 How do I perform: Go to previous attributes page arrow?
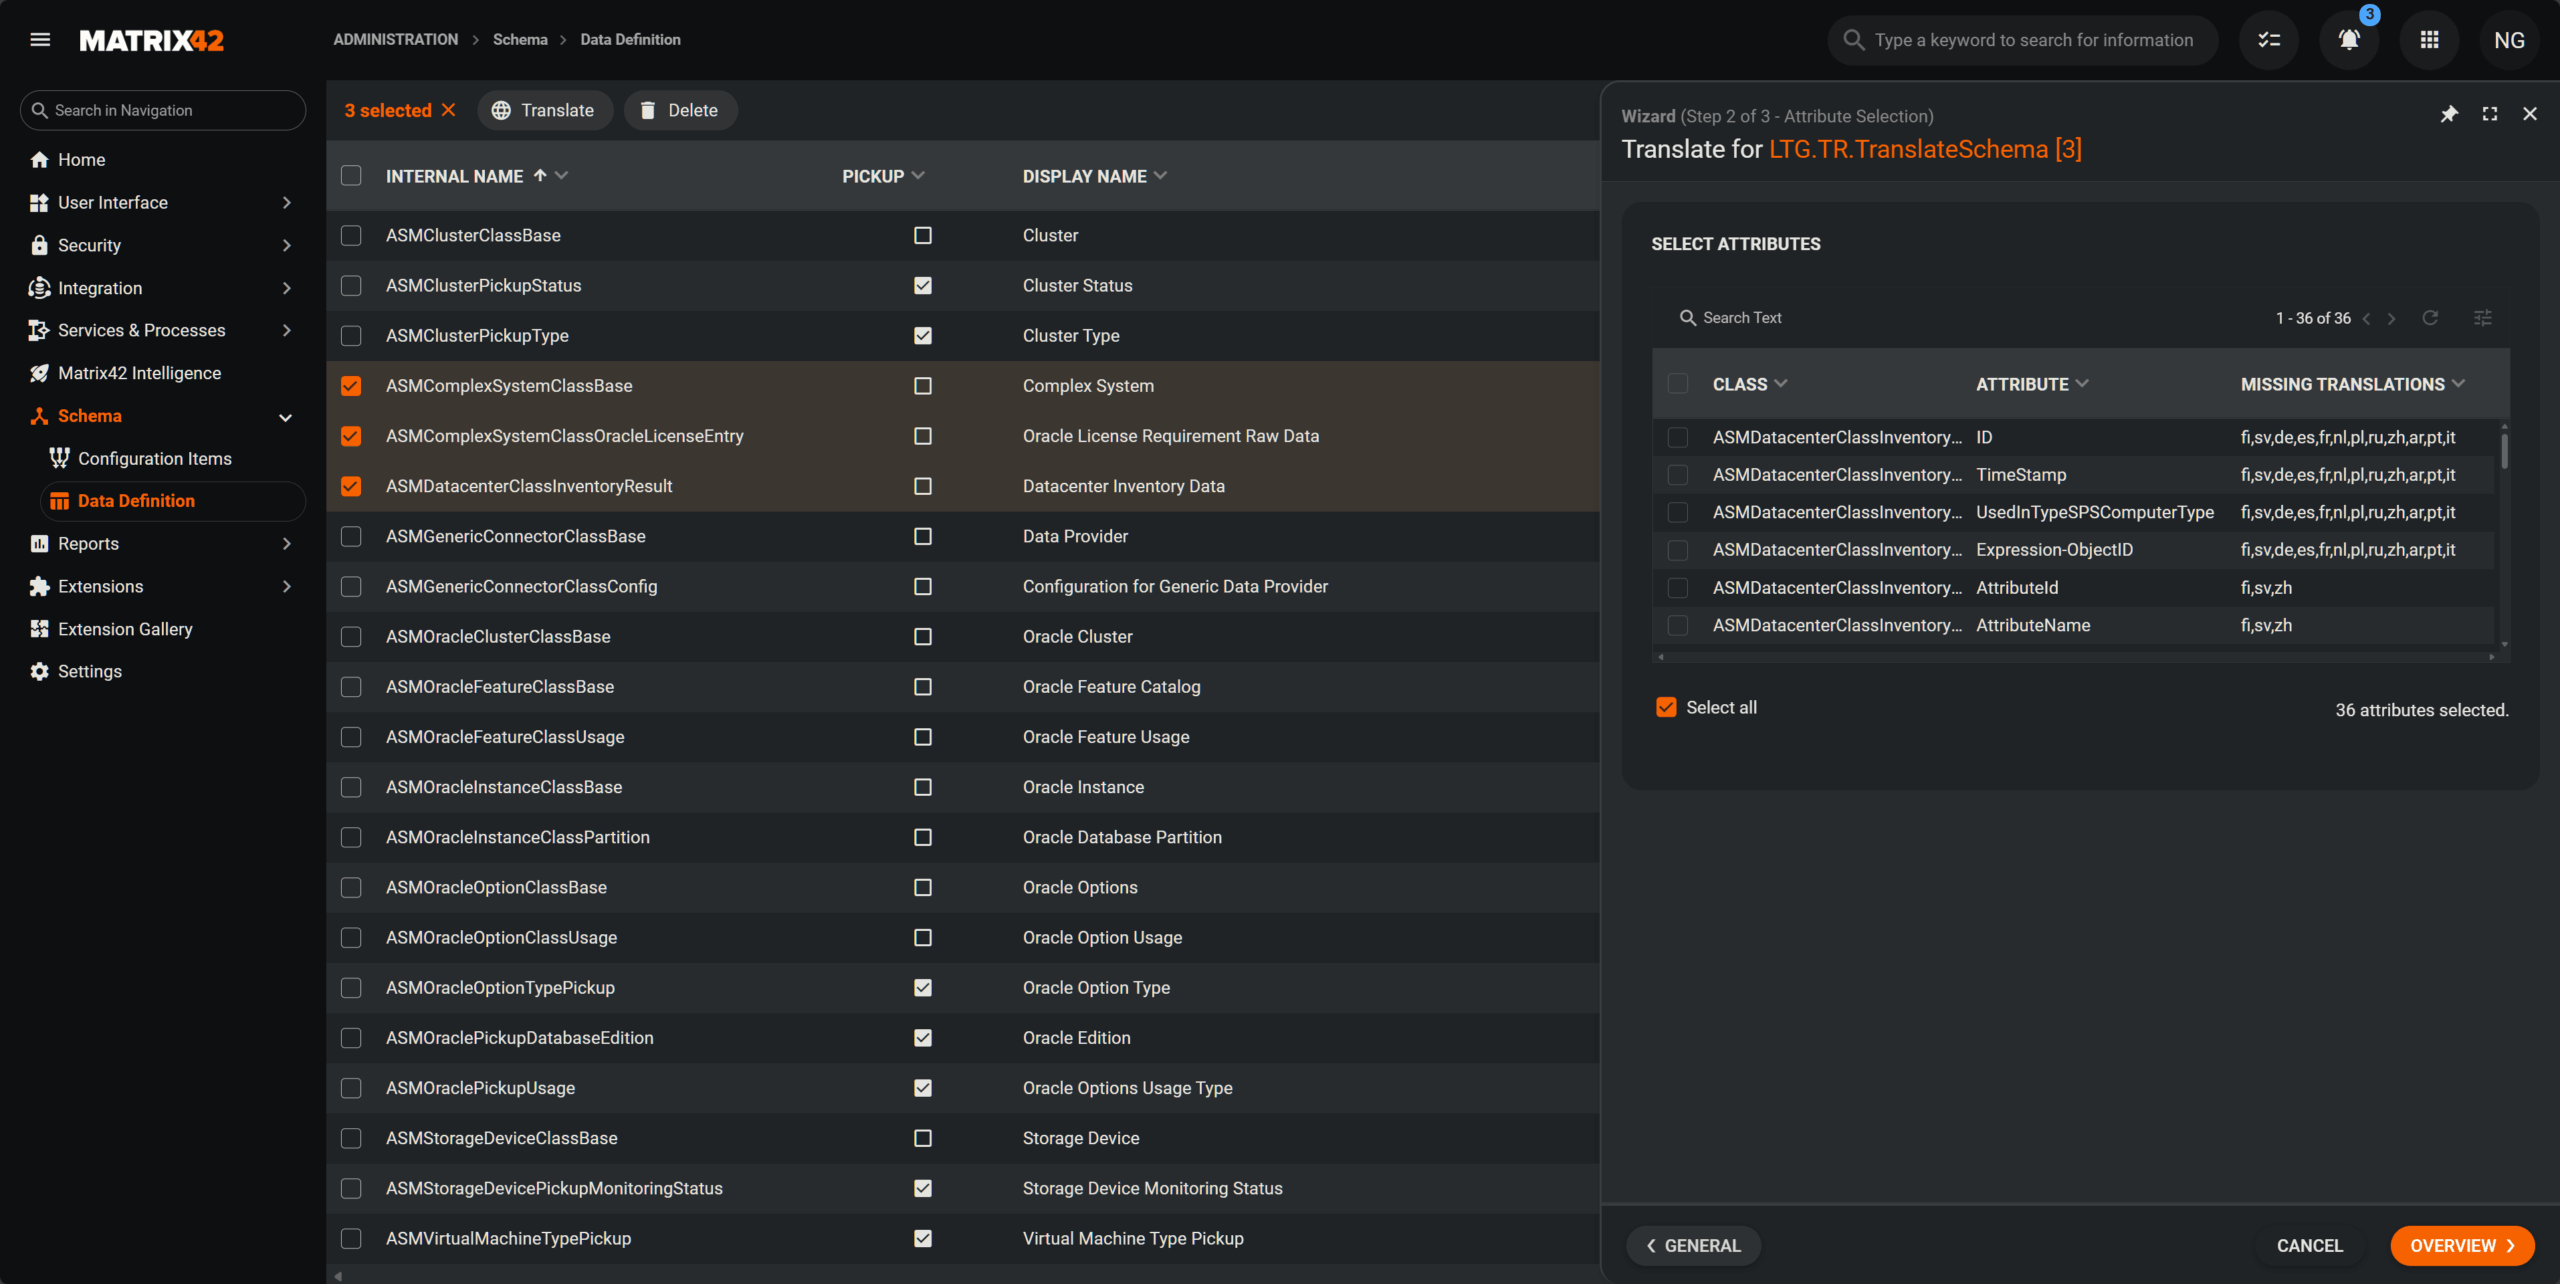pyautogui.click(x=2366, y=318)
